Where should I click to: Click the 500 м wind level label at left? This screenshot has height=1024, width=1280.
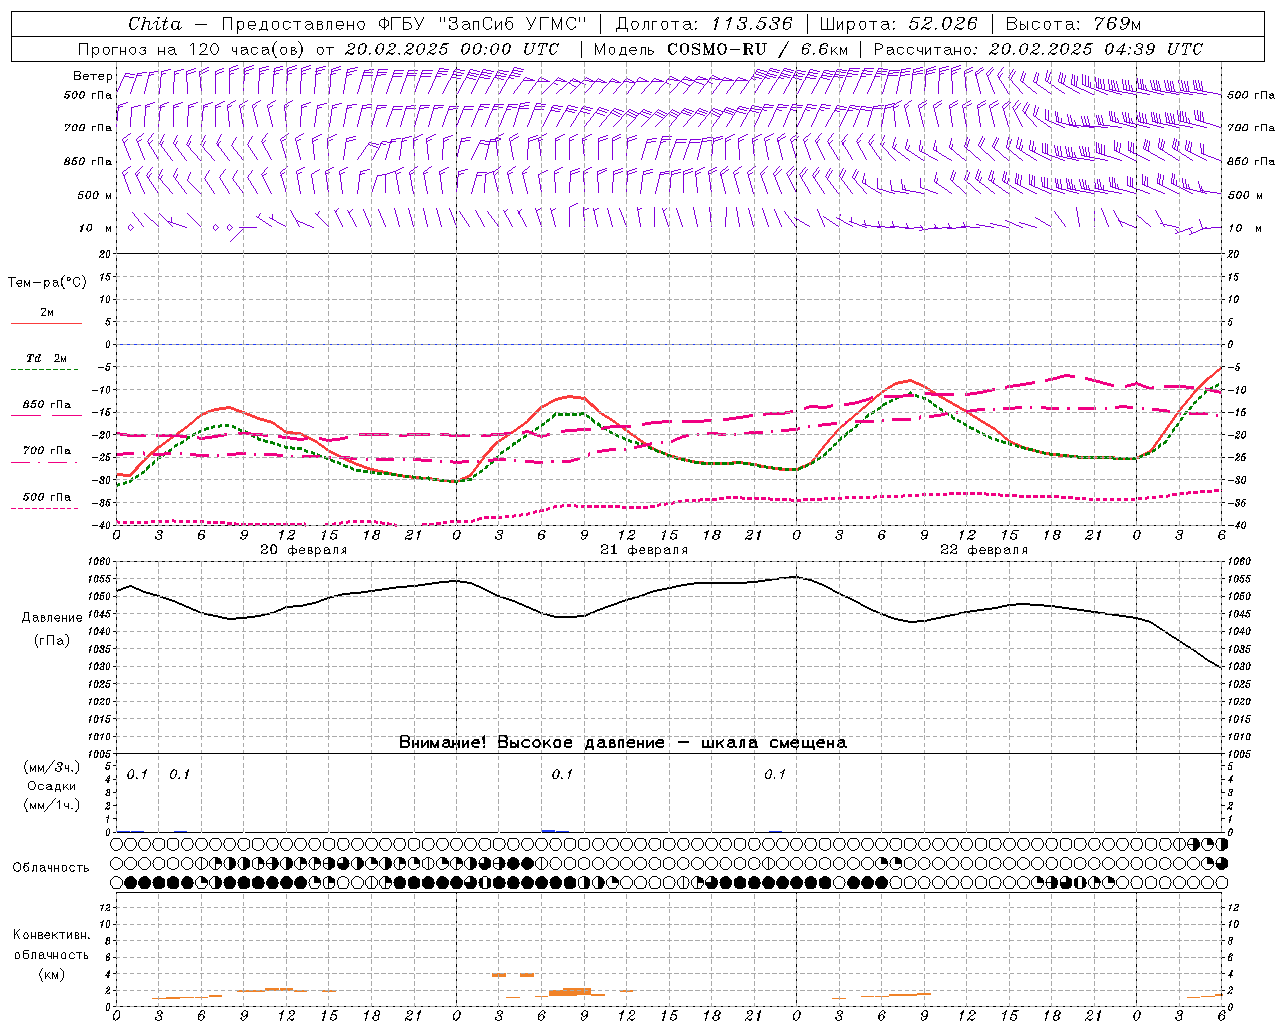[96, 195]
